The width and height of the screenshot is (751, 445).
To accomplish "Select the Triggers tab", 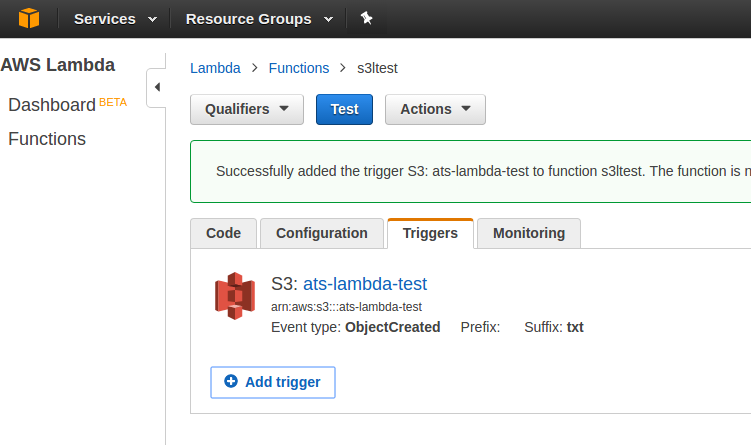I will click(430, 233).
